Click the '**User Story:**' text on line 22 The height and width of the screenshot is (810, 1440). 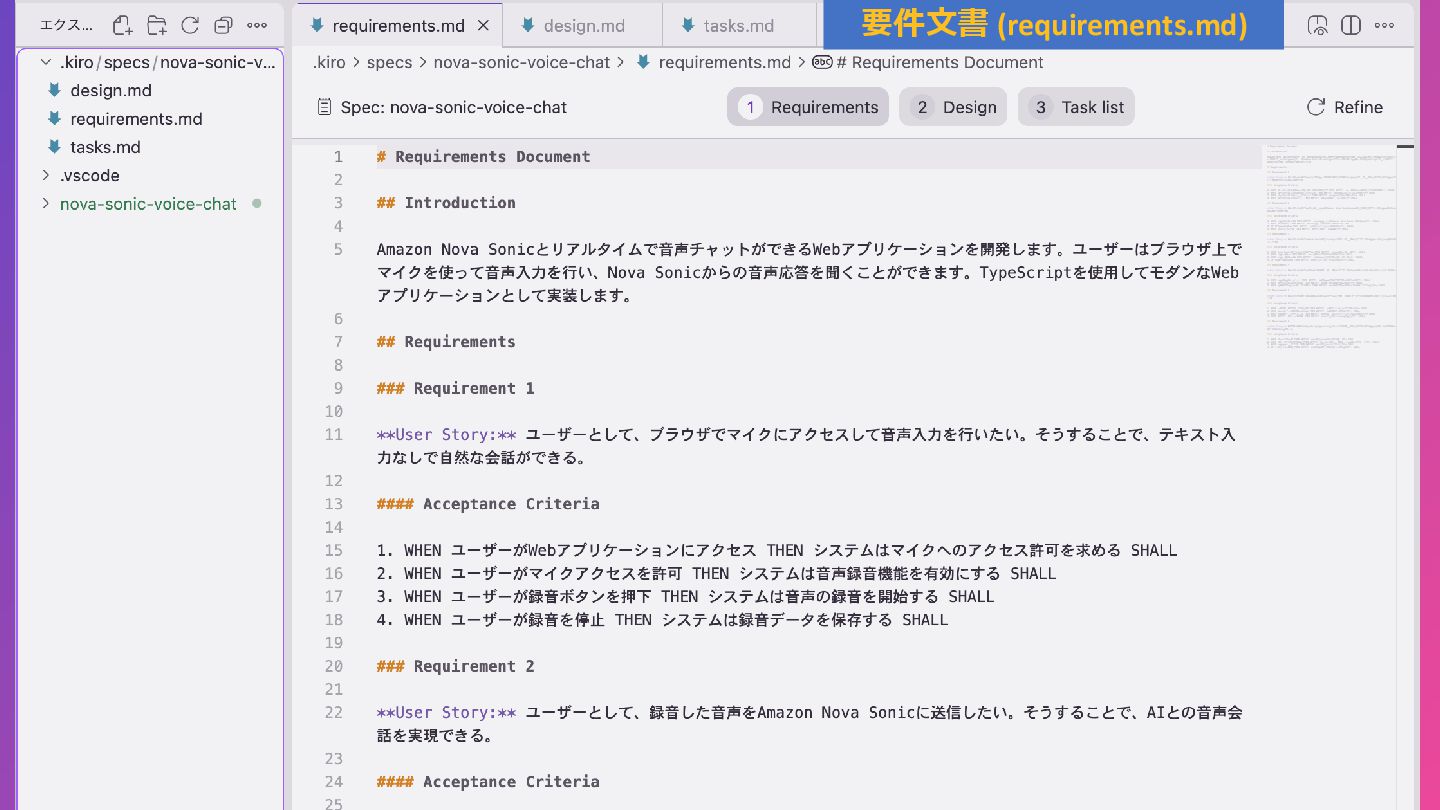click(x=446, y=712)
